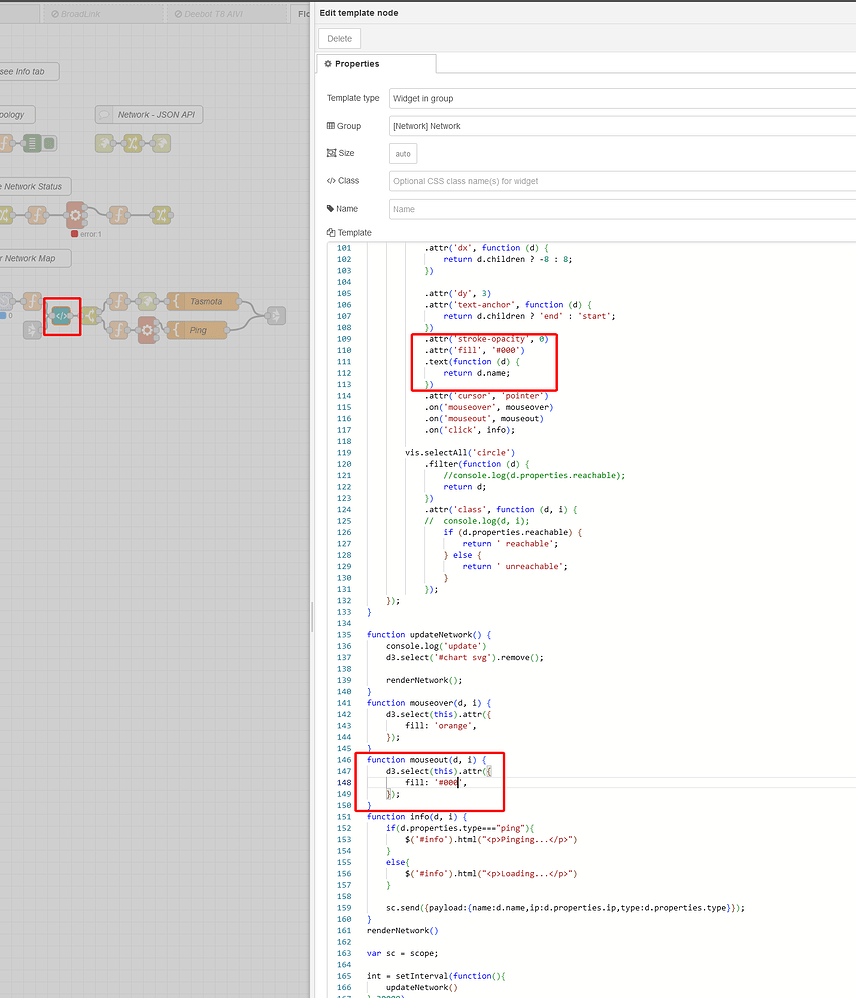
Task: Click the link out node right of Tasmota
Action: coord(275,315)
